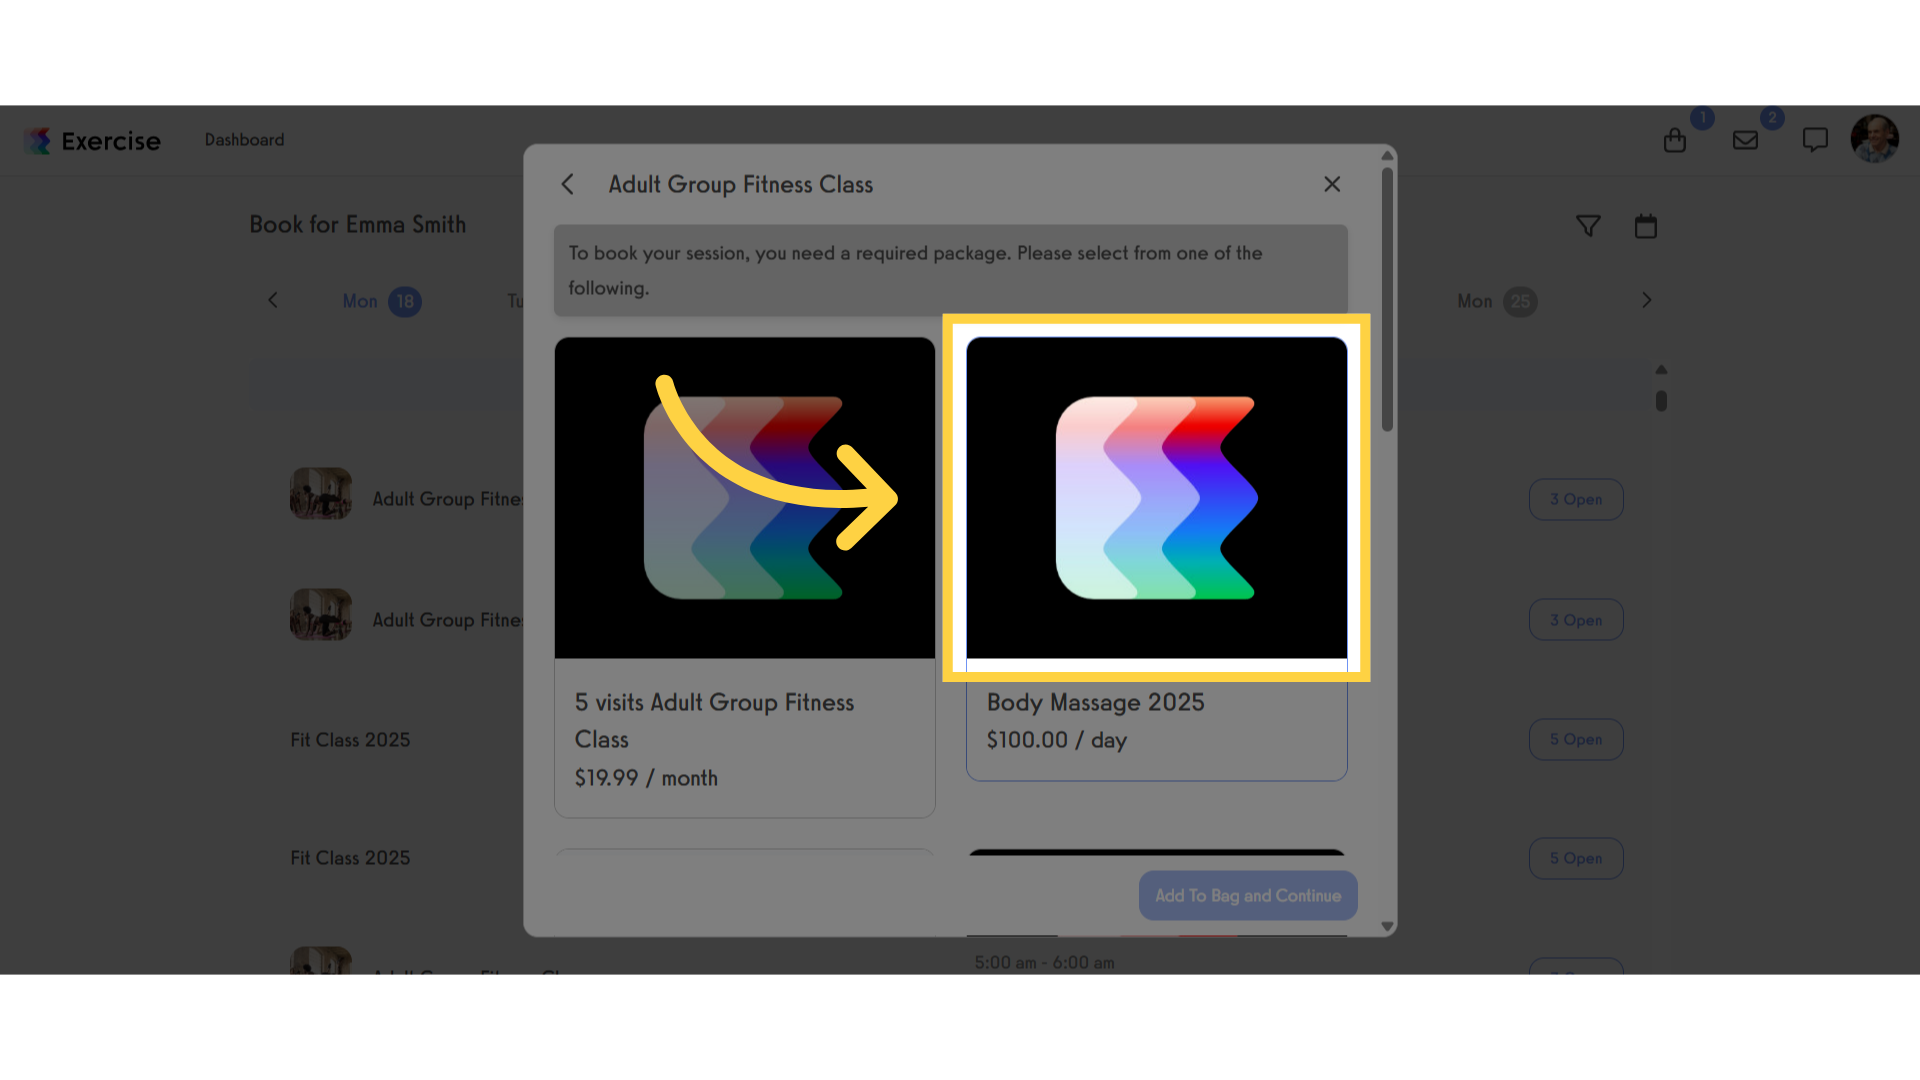Click the $19.99 / month price
The height and width of the screenshot is (1080, 1920).
point(646,778)
